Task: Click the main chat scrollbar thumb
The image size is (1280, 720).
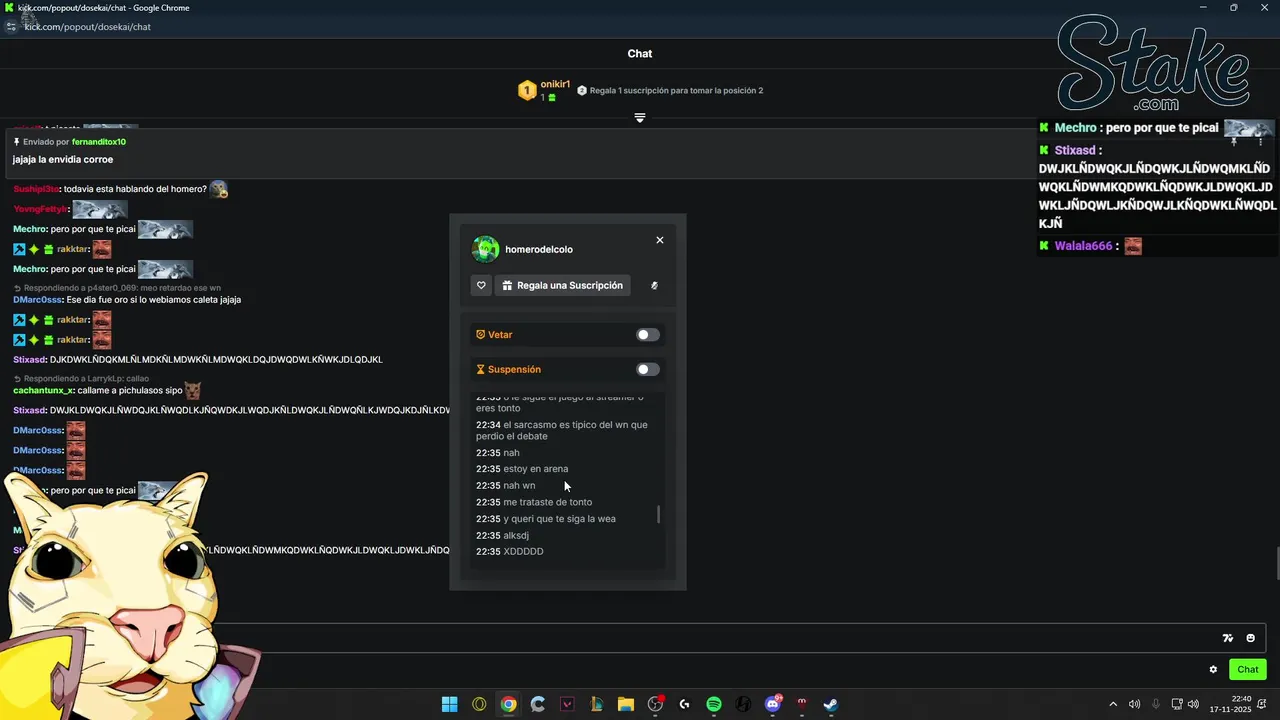Action: click(x=1277, y=564)
